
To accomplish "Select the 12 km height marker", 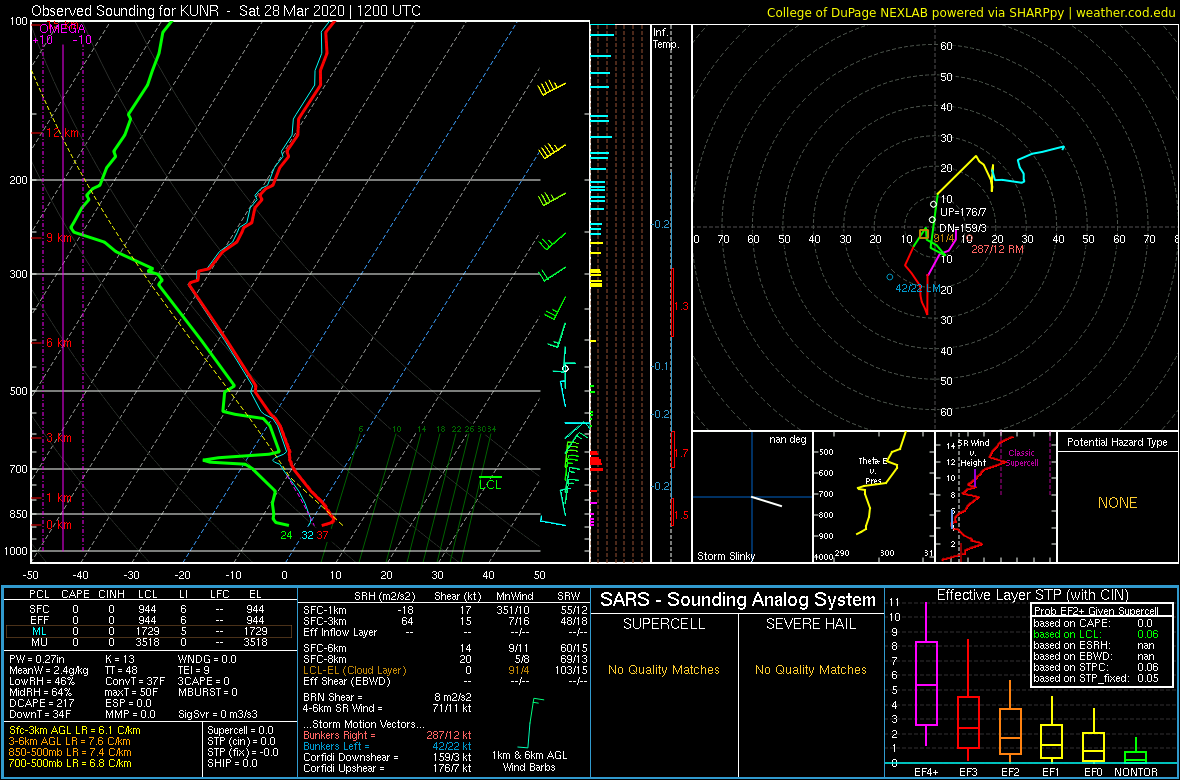I will [61, 133].
